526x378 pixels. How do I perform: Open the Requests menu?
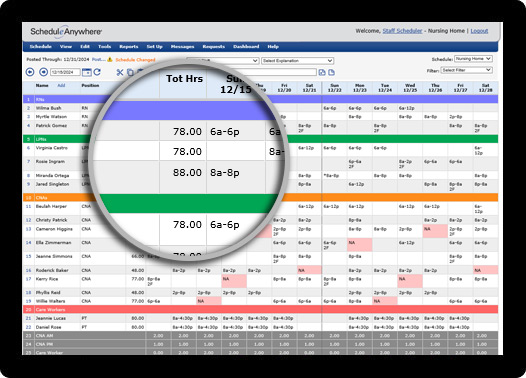click(x=214, y=47)
